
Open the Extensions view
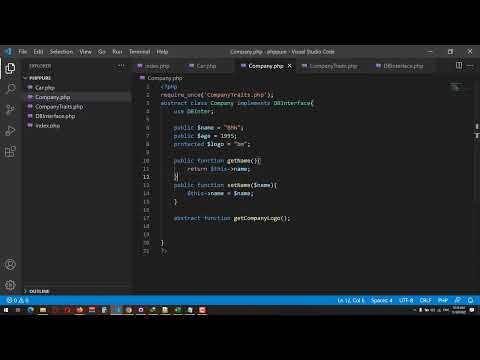[x=10, y=152]
